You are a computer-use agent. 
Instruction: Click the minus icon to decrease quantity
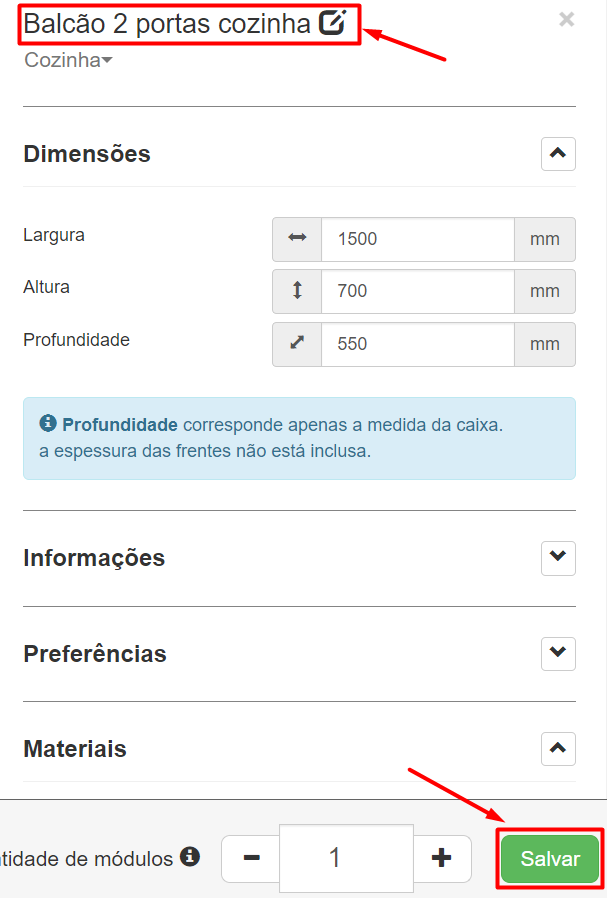[x=249, y=858]
